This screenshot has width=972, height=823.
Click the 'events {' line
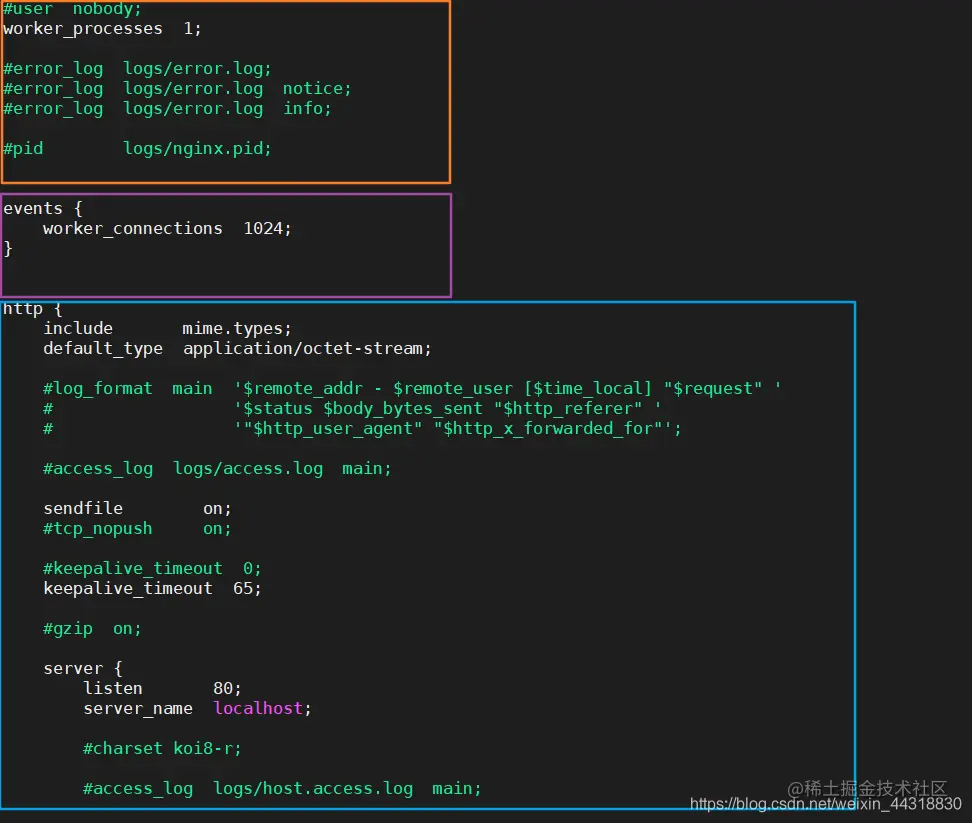(x=43, y=209)
